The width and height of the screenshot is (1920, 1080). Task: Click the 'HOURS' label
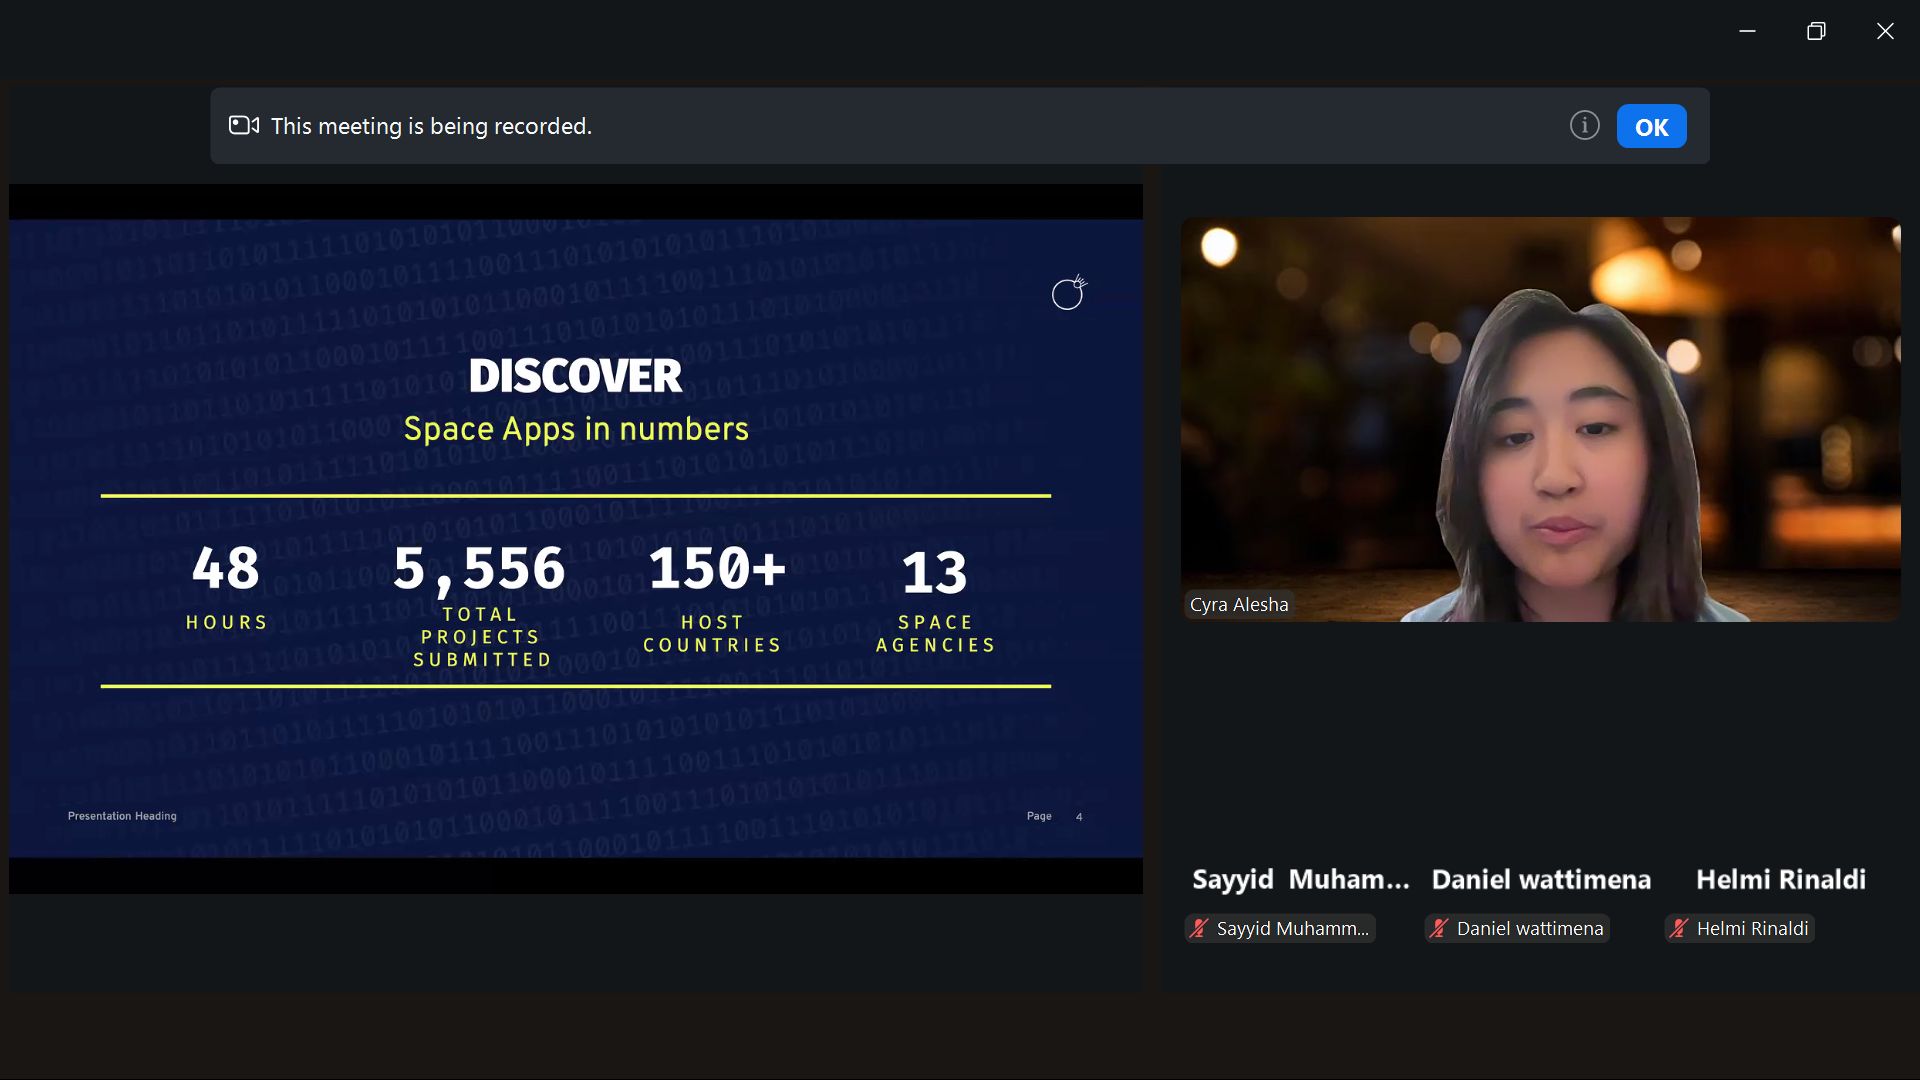(x=227, y=622)
